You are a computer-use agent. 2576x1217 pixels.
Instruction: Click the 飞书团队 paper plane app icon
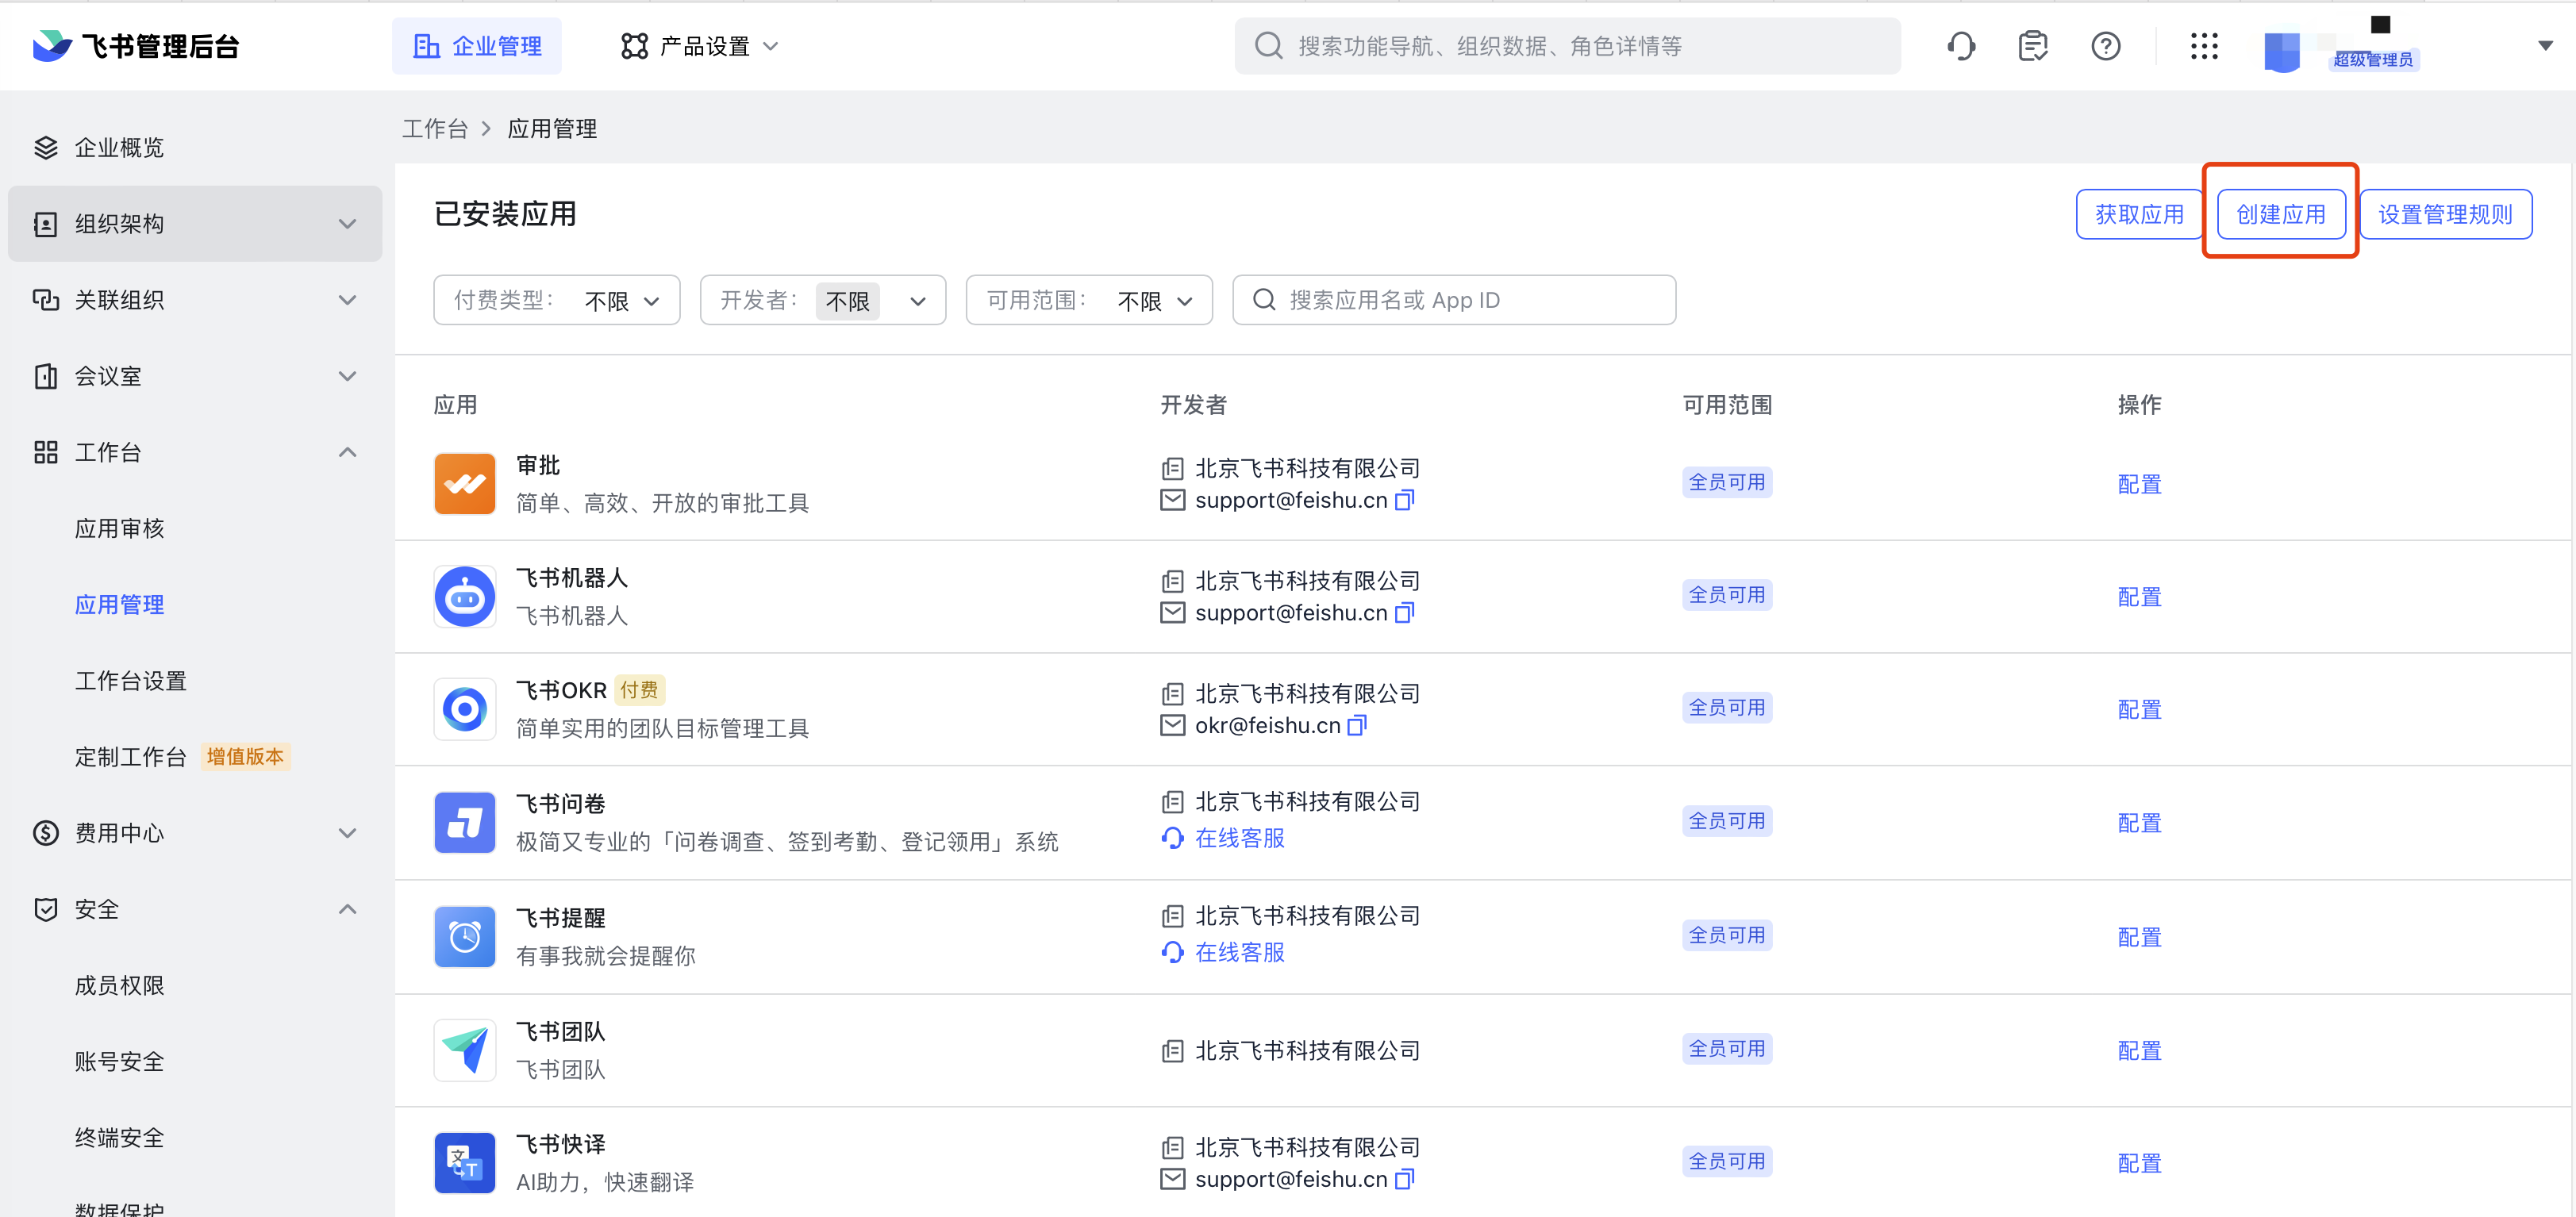464,1050
